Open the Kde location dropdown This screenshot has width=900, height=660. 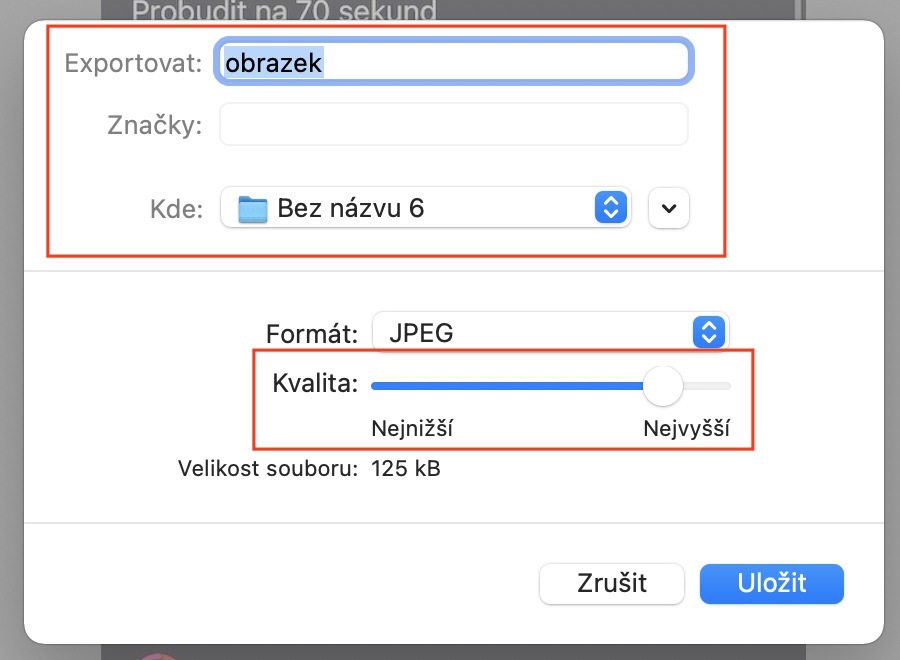click(425, 208)
